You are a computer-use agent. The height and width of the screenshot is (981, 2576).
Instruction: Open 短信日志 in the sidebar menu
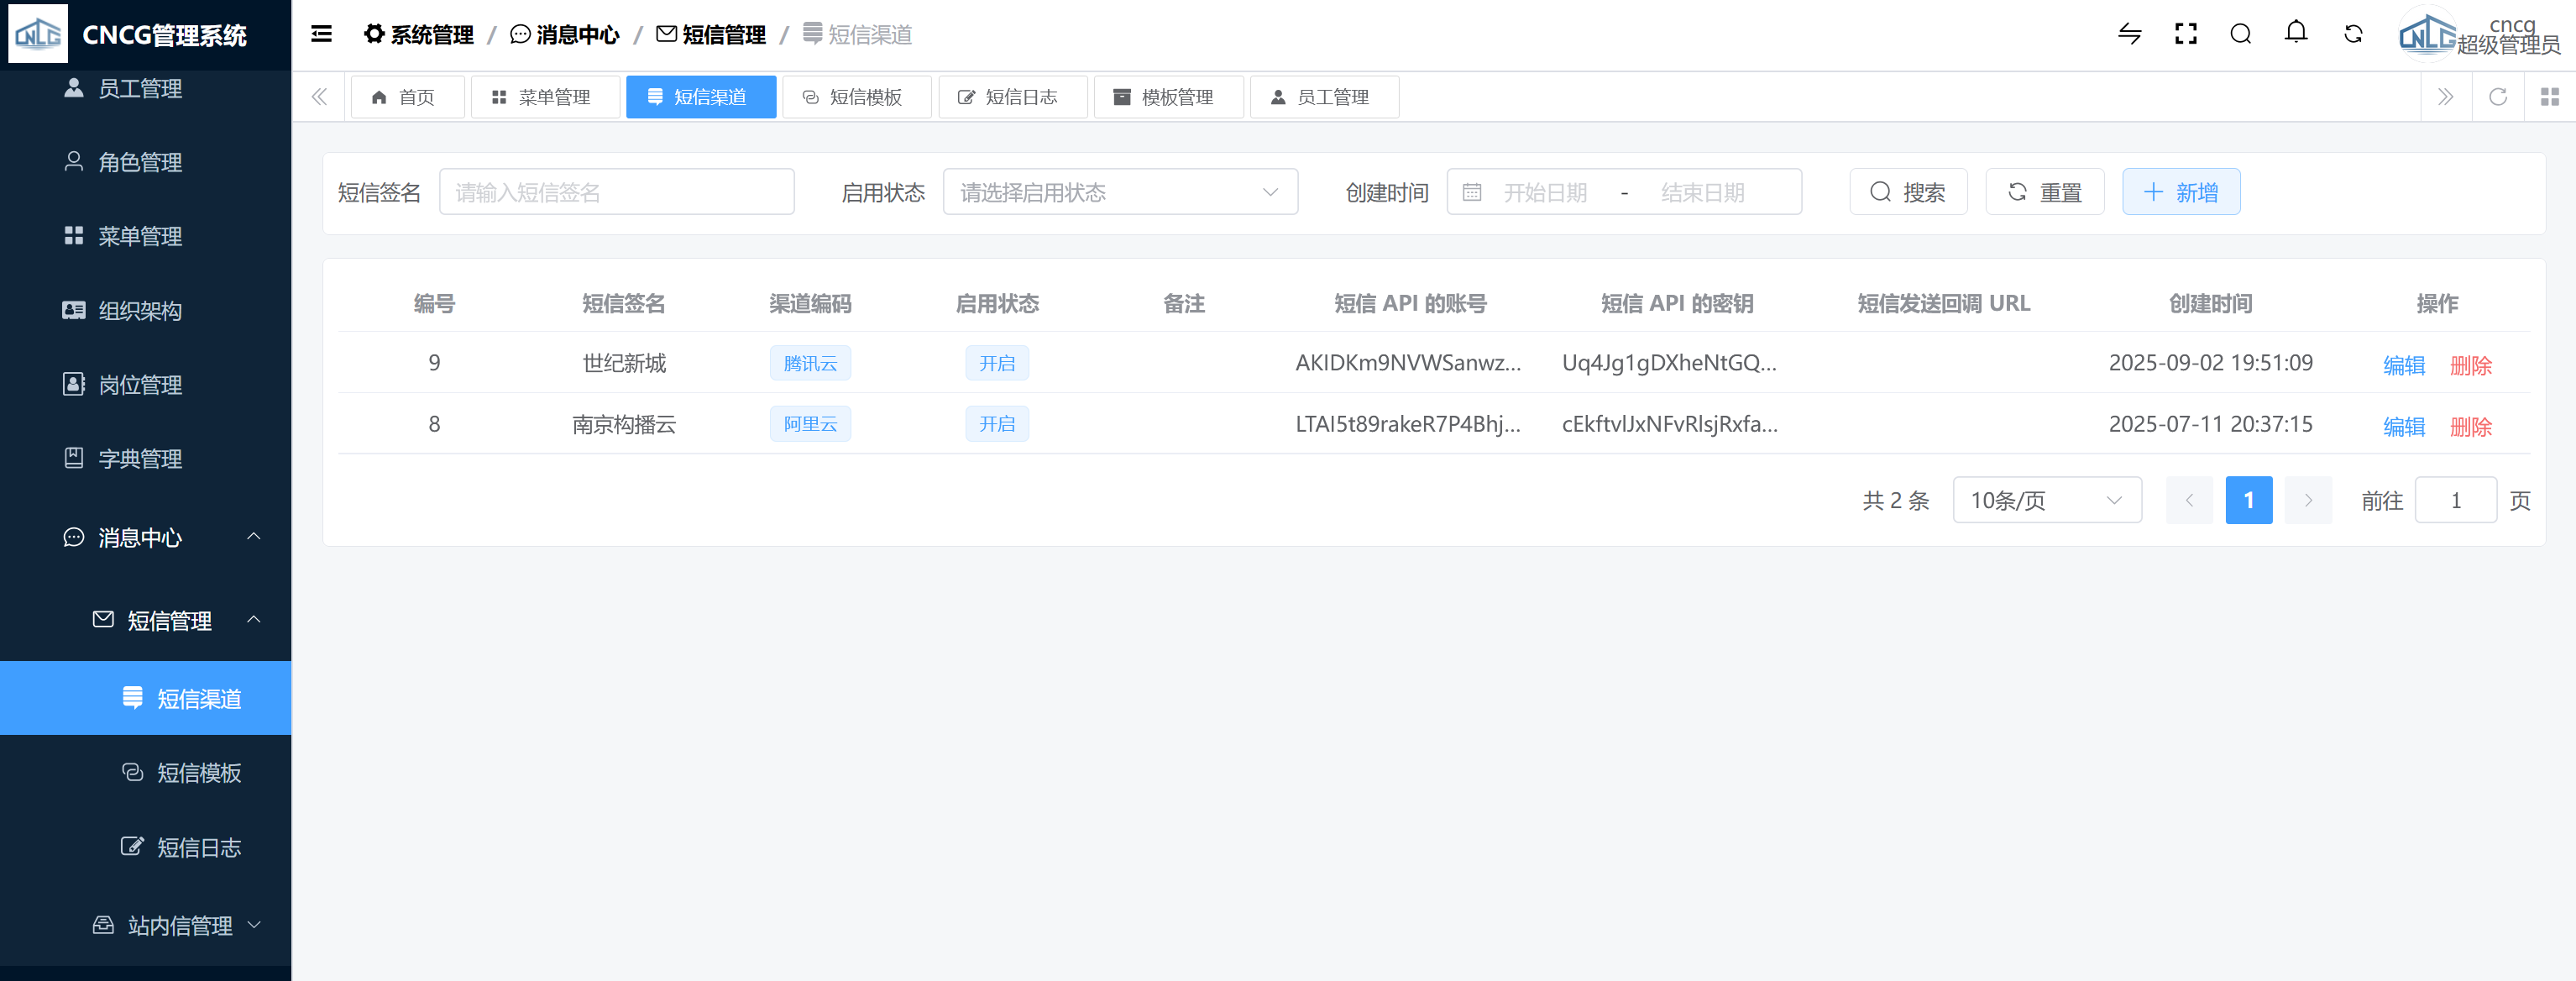[198, 848]
